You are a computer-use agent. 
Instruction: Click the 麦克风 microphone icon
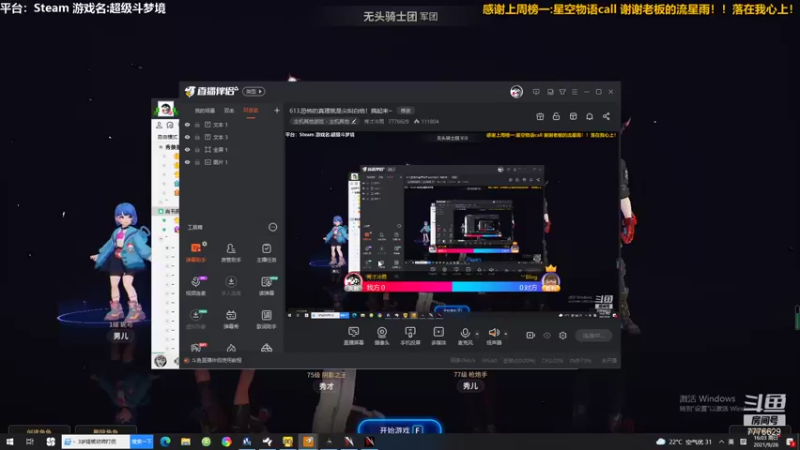pyautogui.click(x=465, y=333)
